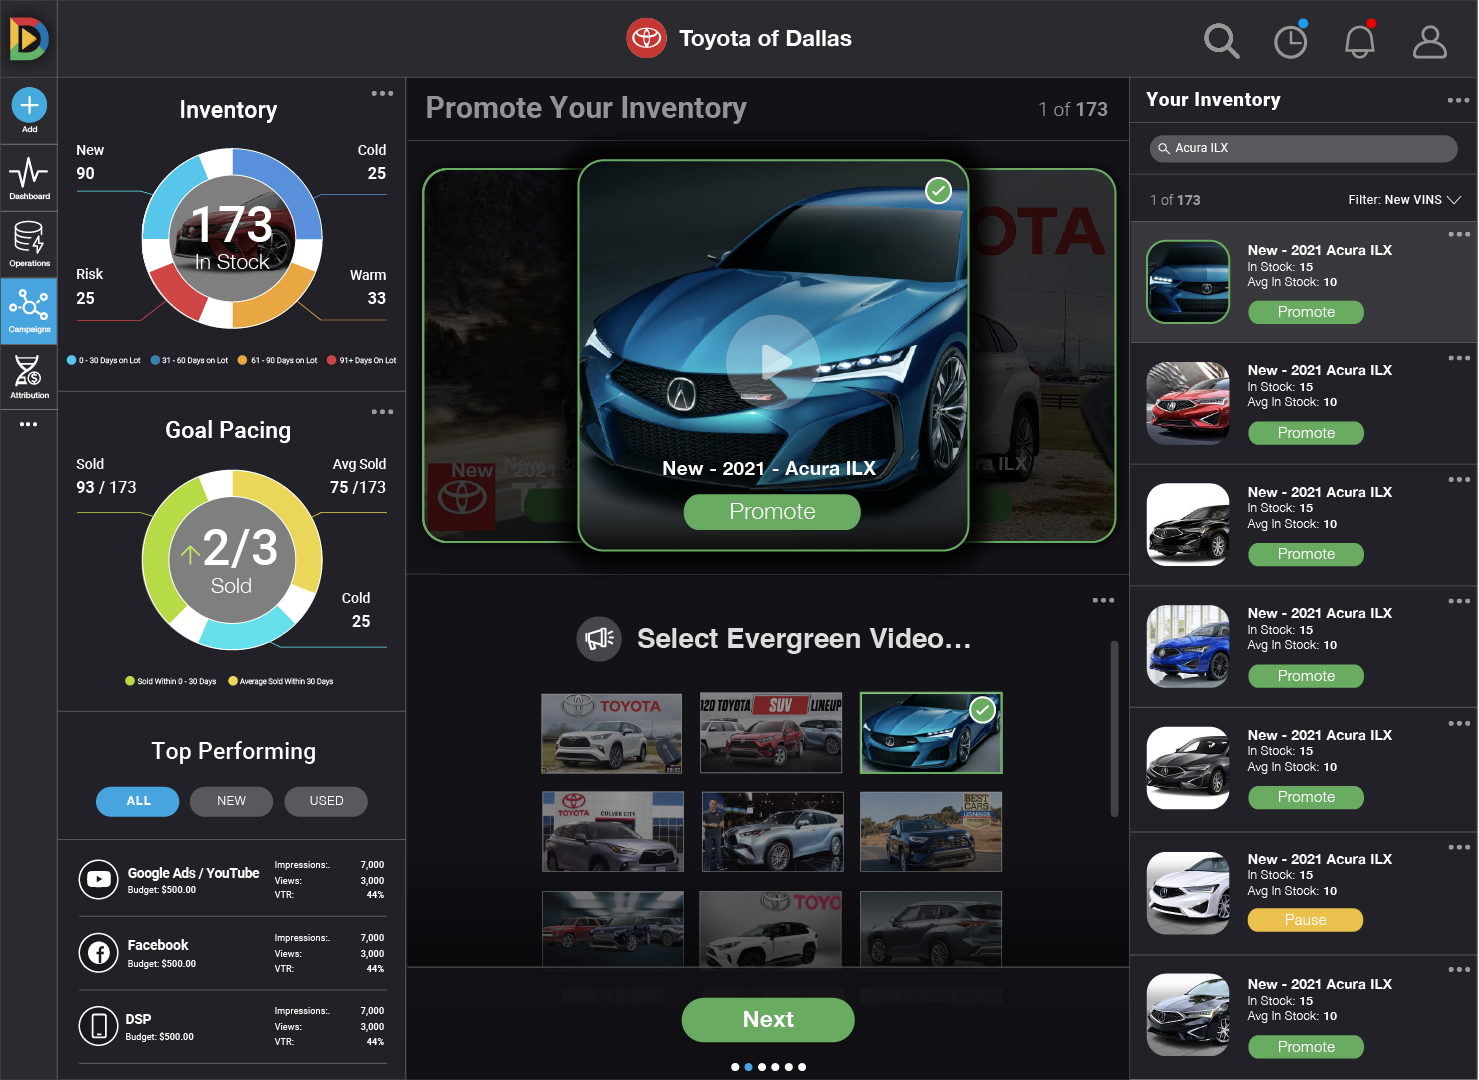Open the Inventory panel three-dot menu
This screenshot has width=1479, height=1080.
point(382,94)
